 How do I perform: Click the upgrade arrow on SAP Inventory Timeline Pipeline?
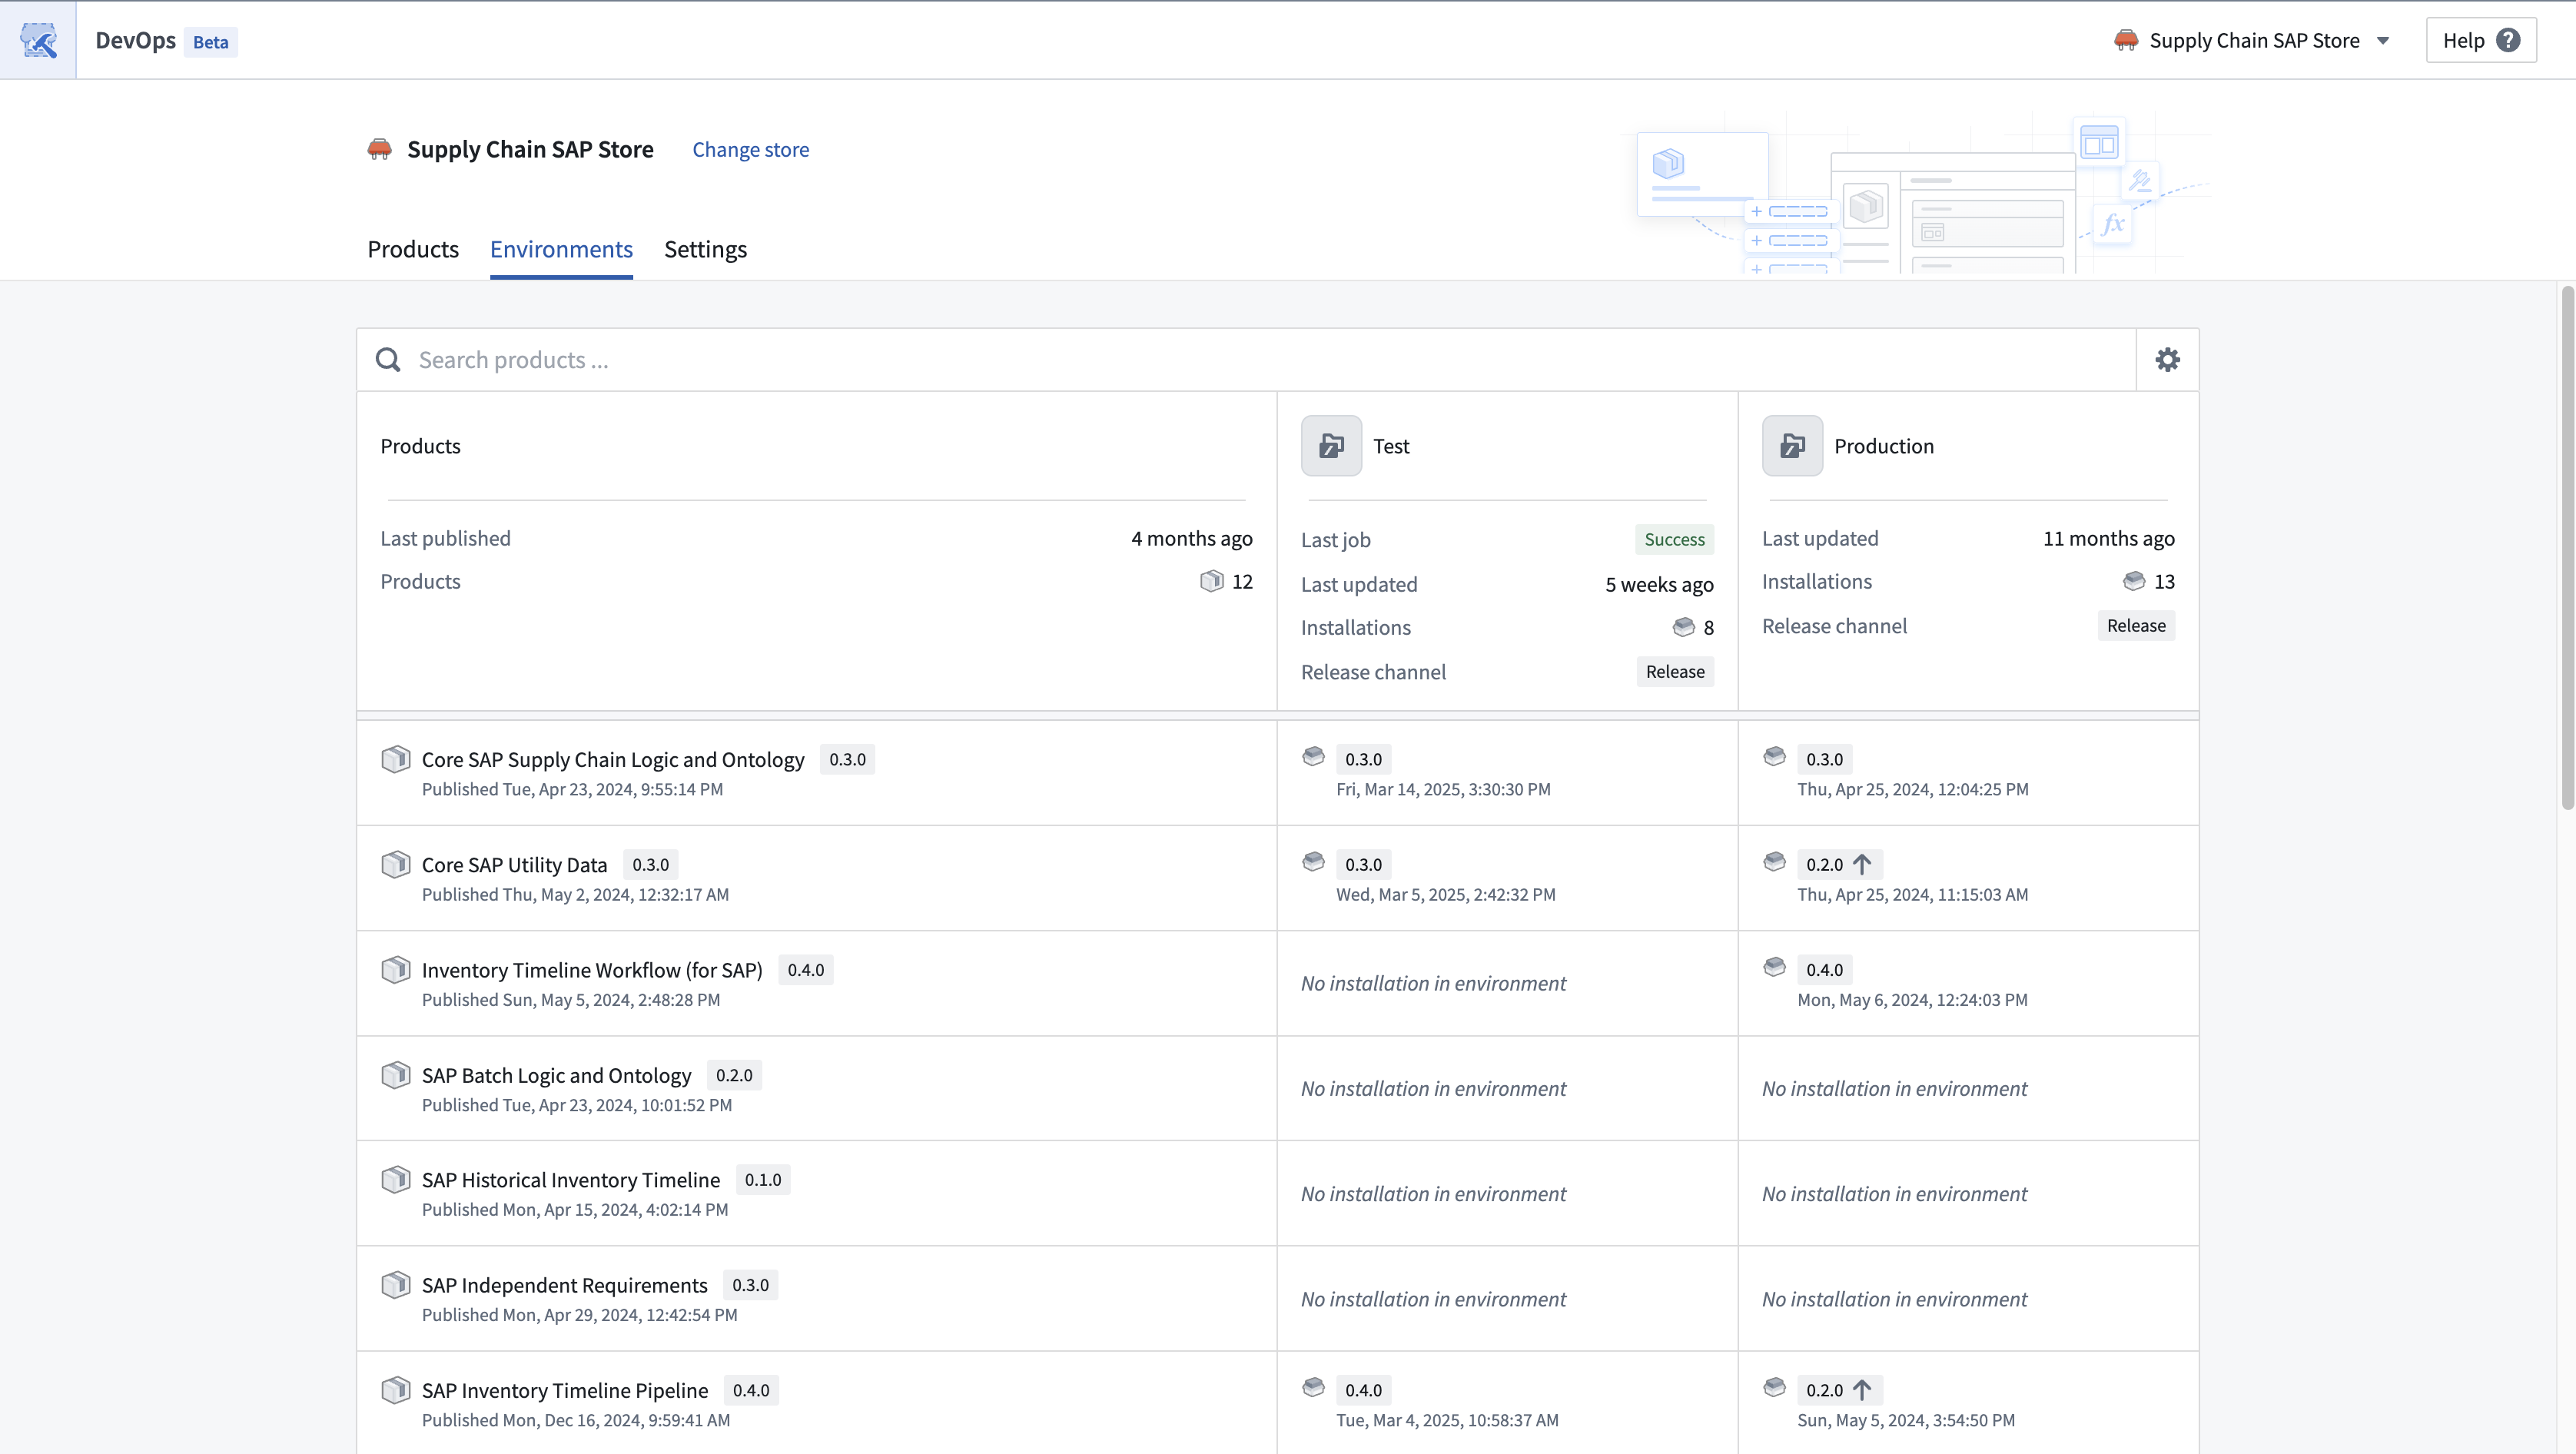[x=1862, y=1390]
